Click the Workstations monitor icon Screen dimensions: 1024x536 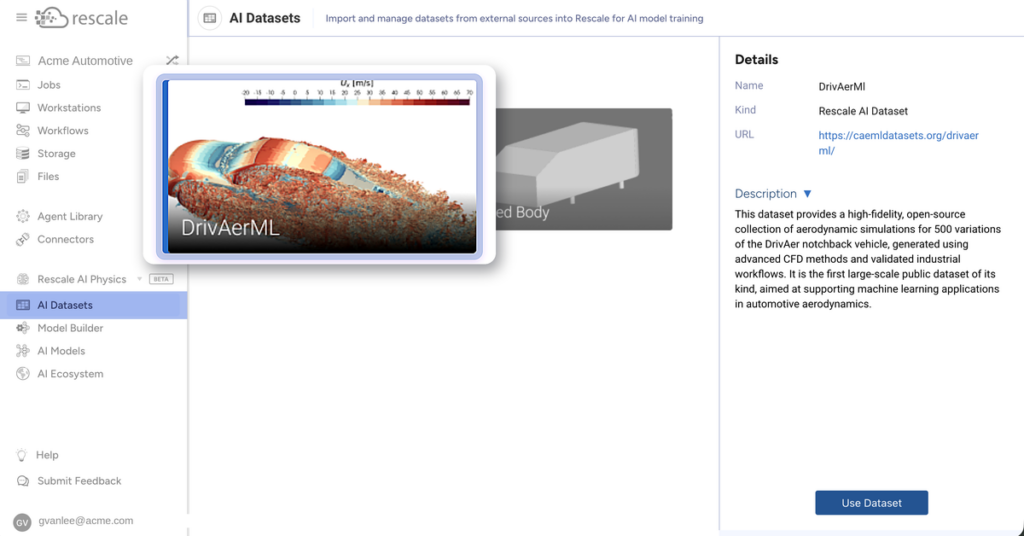pyautogui.click(x=23, y=108)
